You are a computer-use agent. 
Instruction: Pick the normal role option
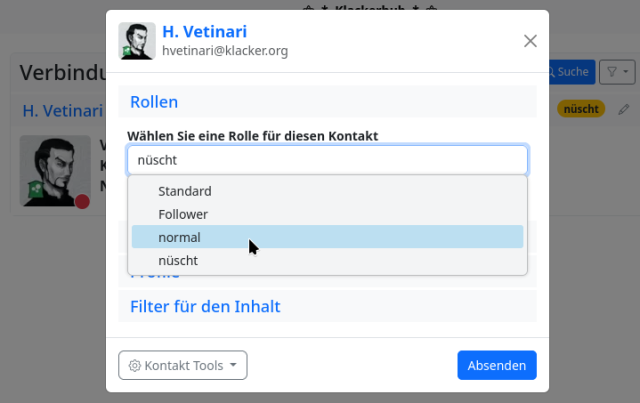[179, 237]
